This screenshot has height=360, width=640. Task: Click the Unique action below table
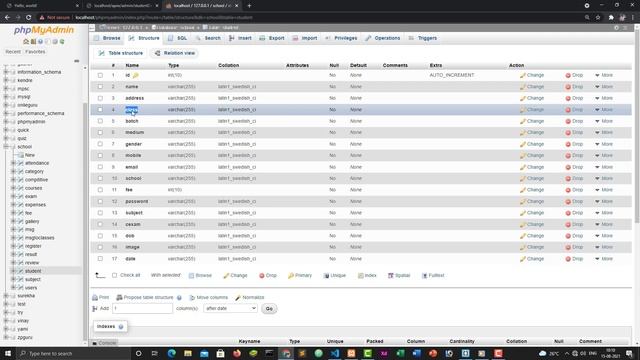tap(335, 276)
